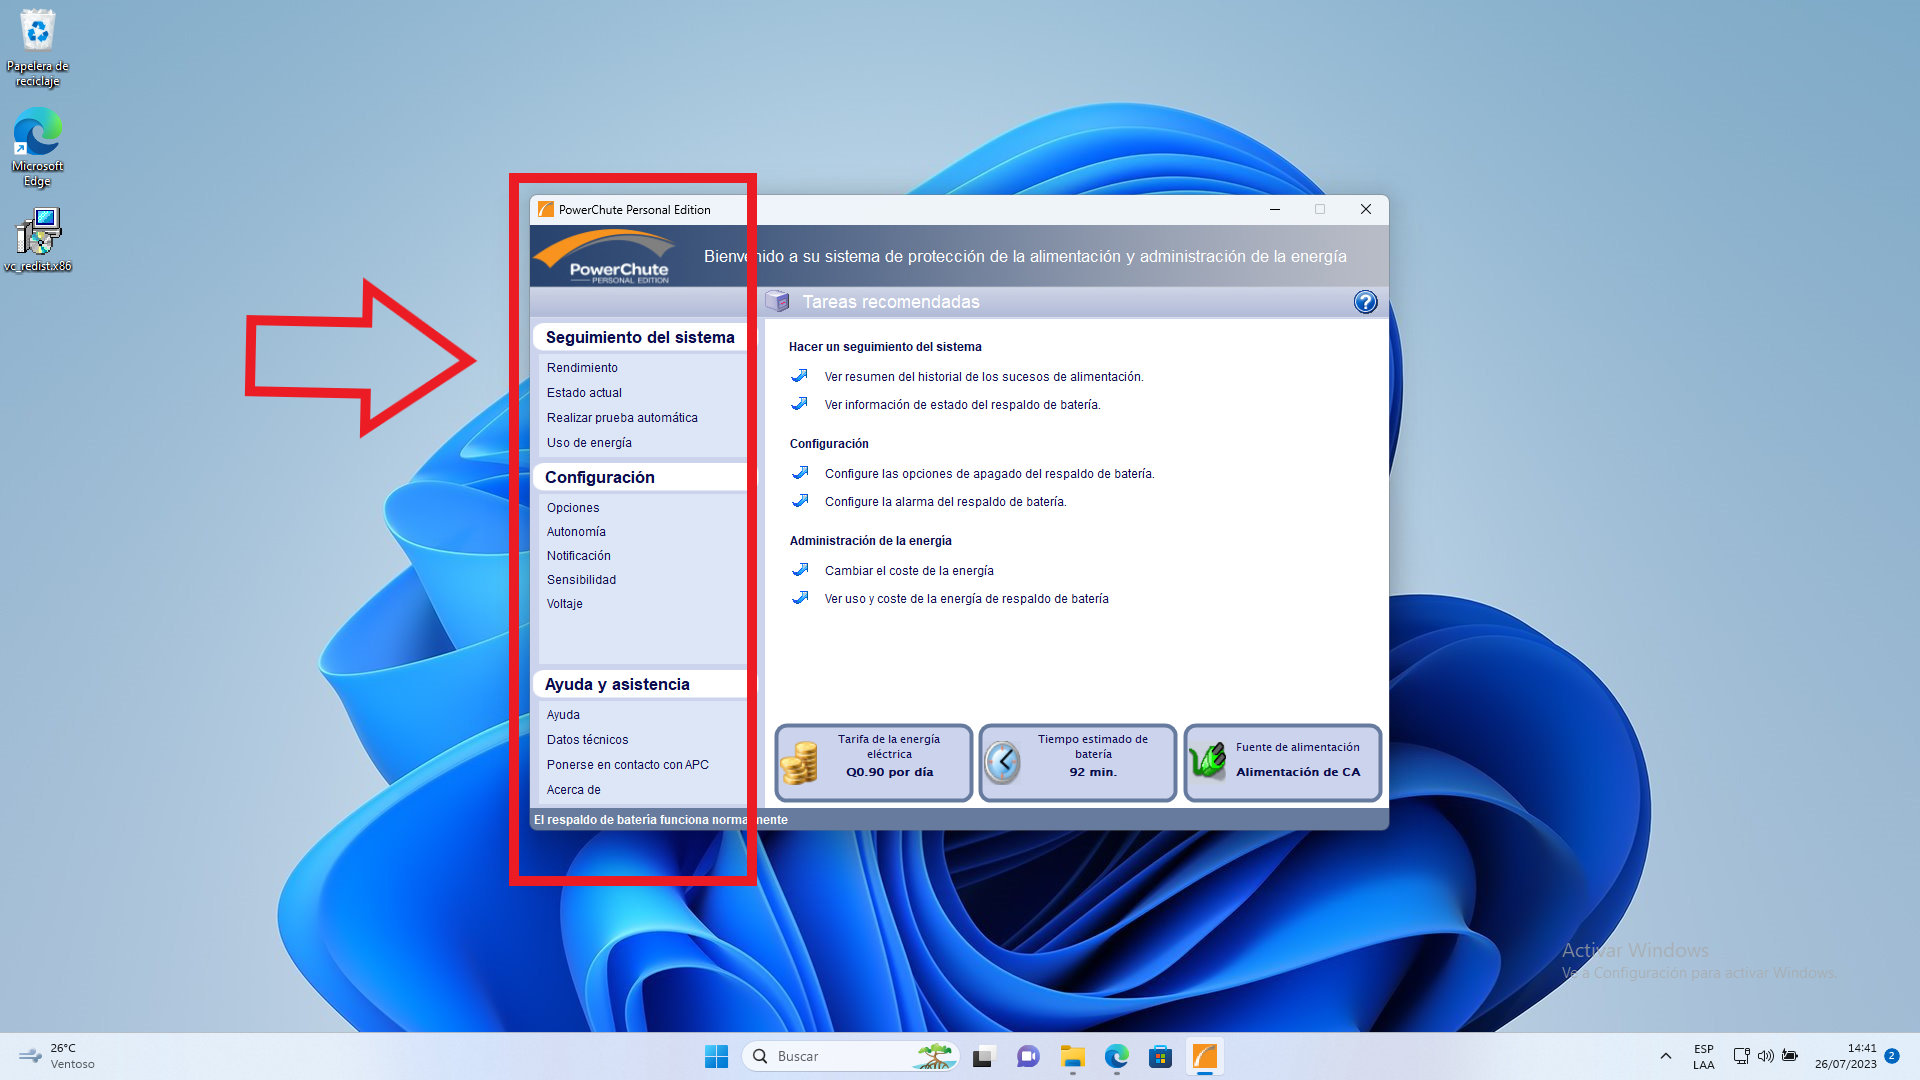
Task: Open Realizar prueba automática
Action: point(622,418)
